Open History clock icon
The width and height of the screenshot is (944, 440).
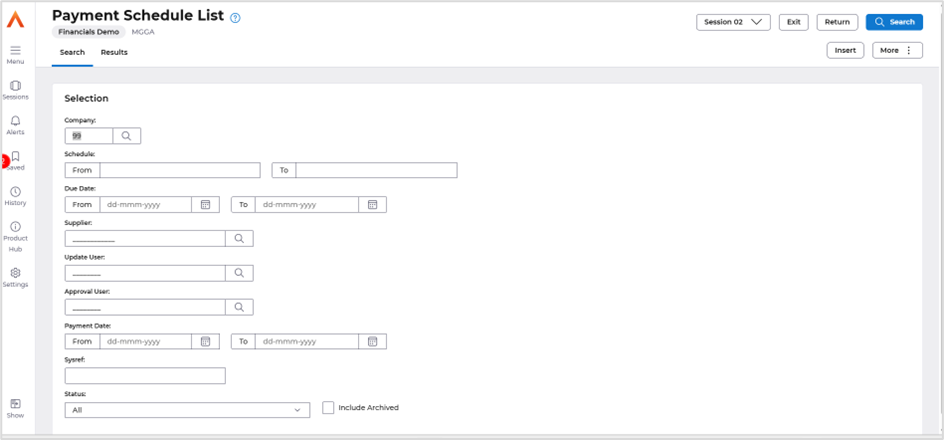pyautogui.click(x=15, y=192)
